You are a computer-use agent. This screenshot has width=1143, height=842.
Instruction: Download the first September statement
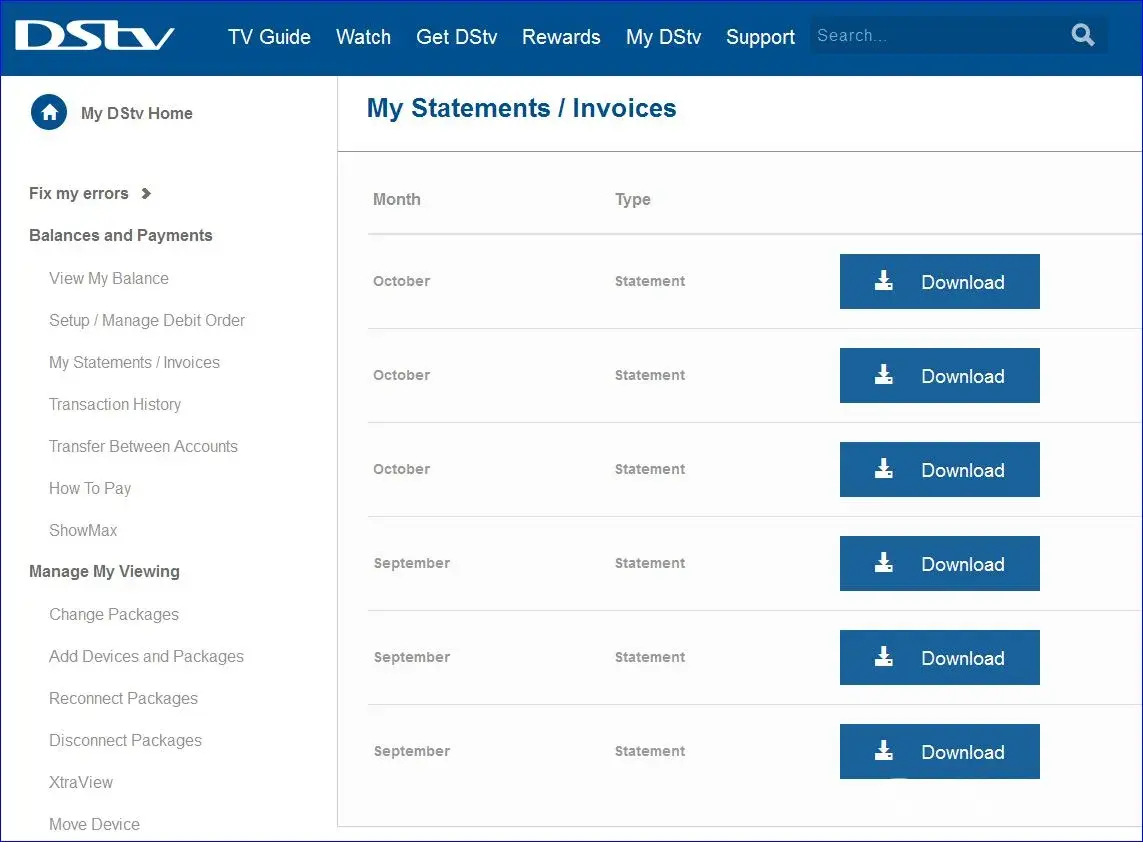tap(939, 564)
